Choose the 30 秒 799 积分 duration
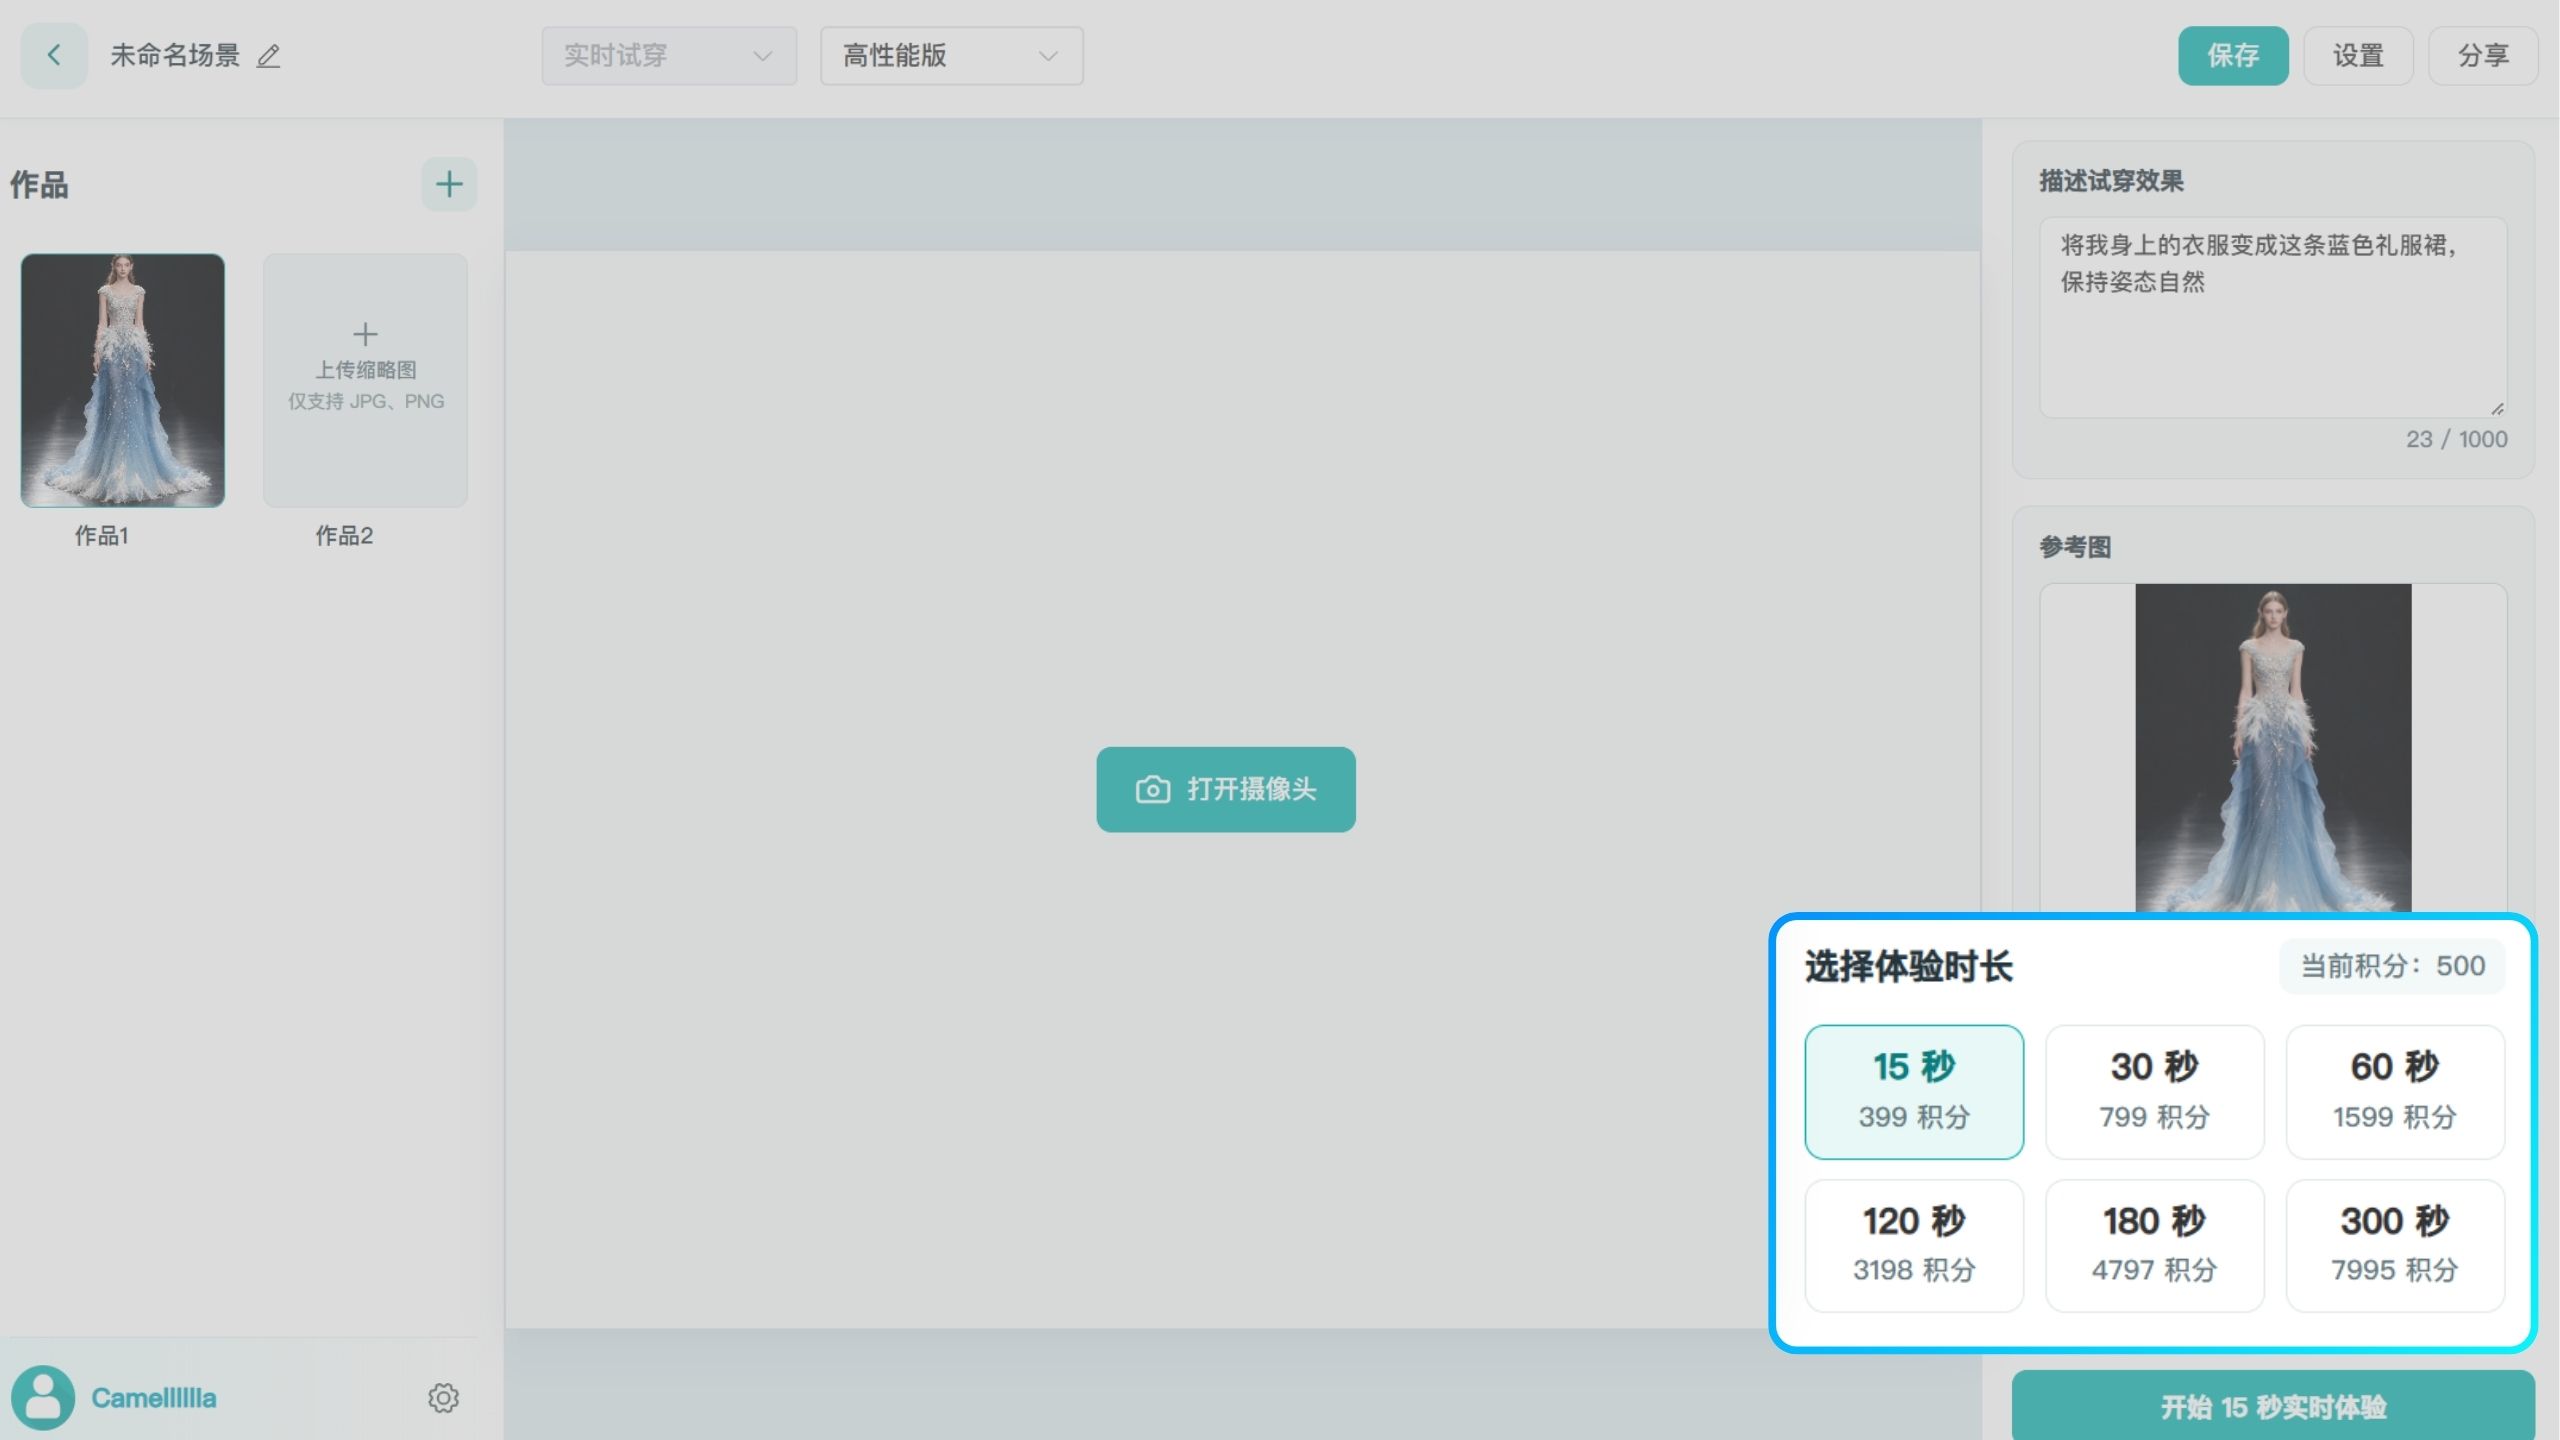This screenshot has height=1440, width=2560. tap(2155, 1092)
